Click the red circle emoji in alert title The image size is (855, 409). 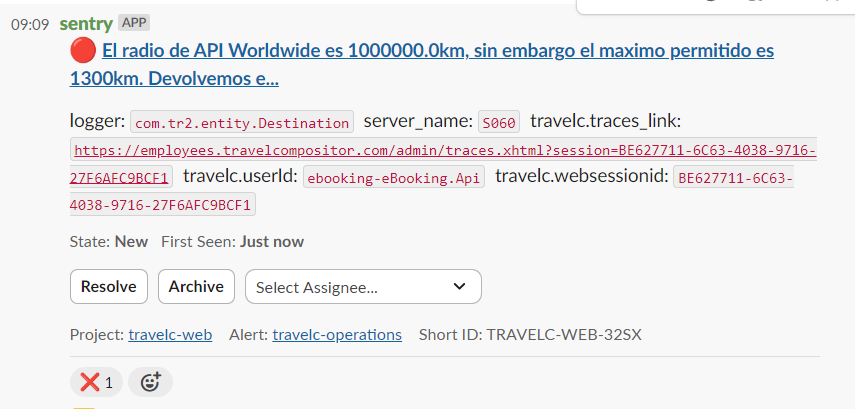(81, 50)
